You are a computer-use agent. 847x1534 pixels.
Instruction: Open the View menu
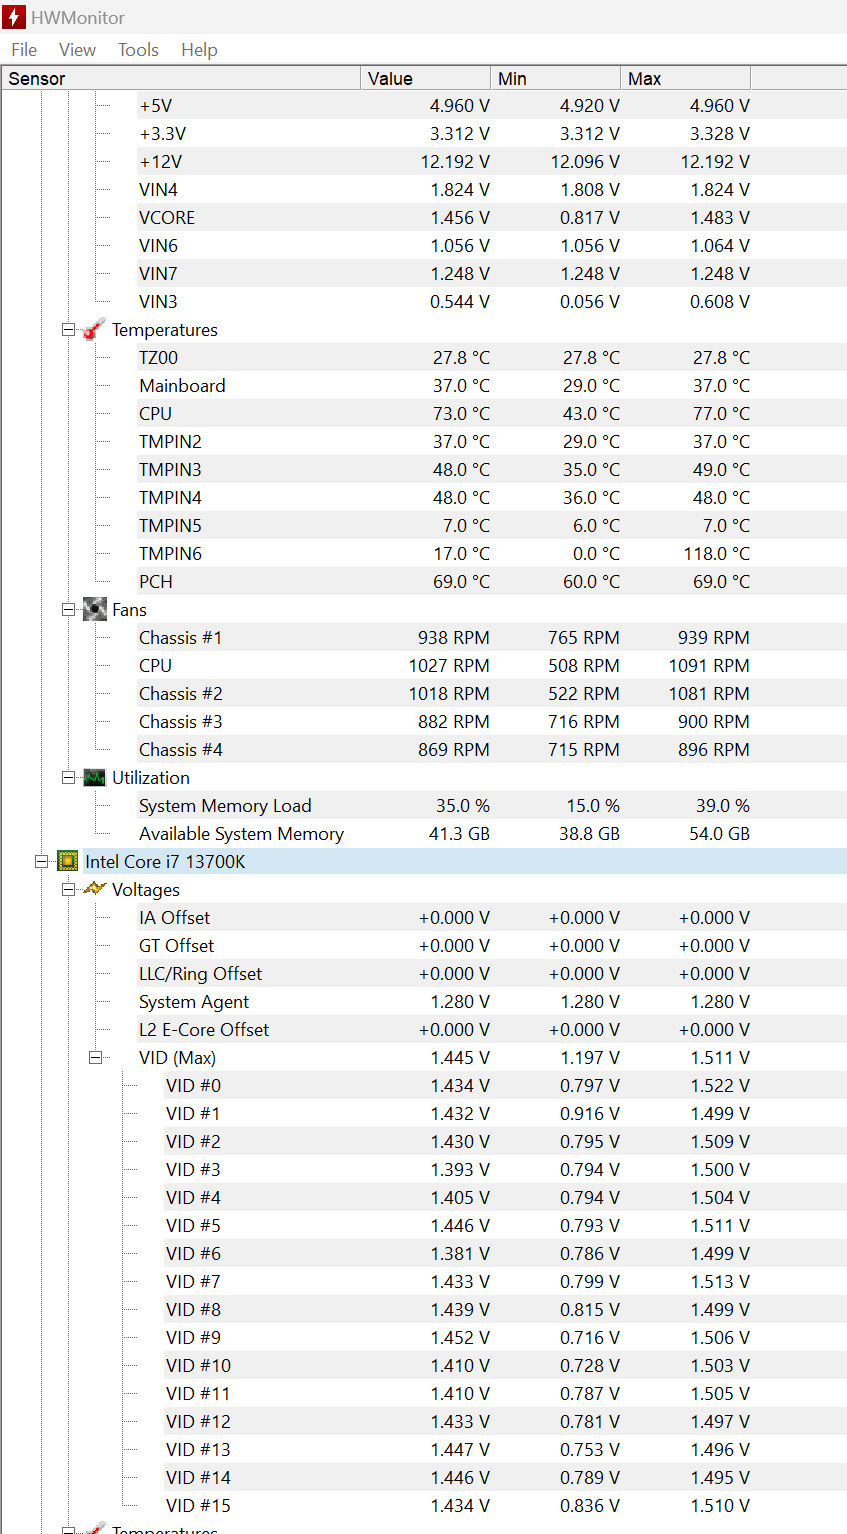77,50
